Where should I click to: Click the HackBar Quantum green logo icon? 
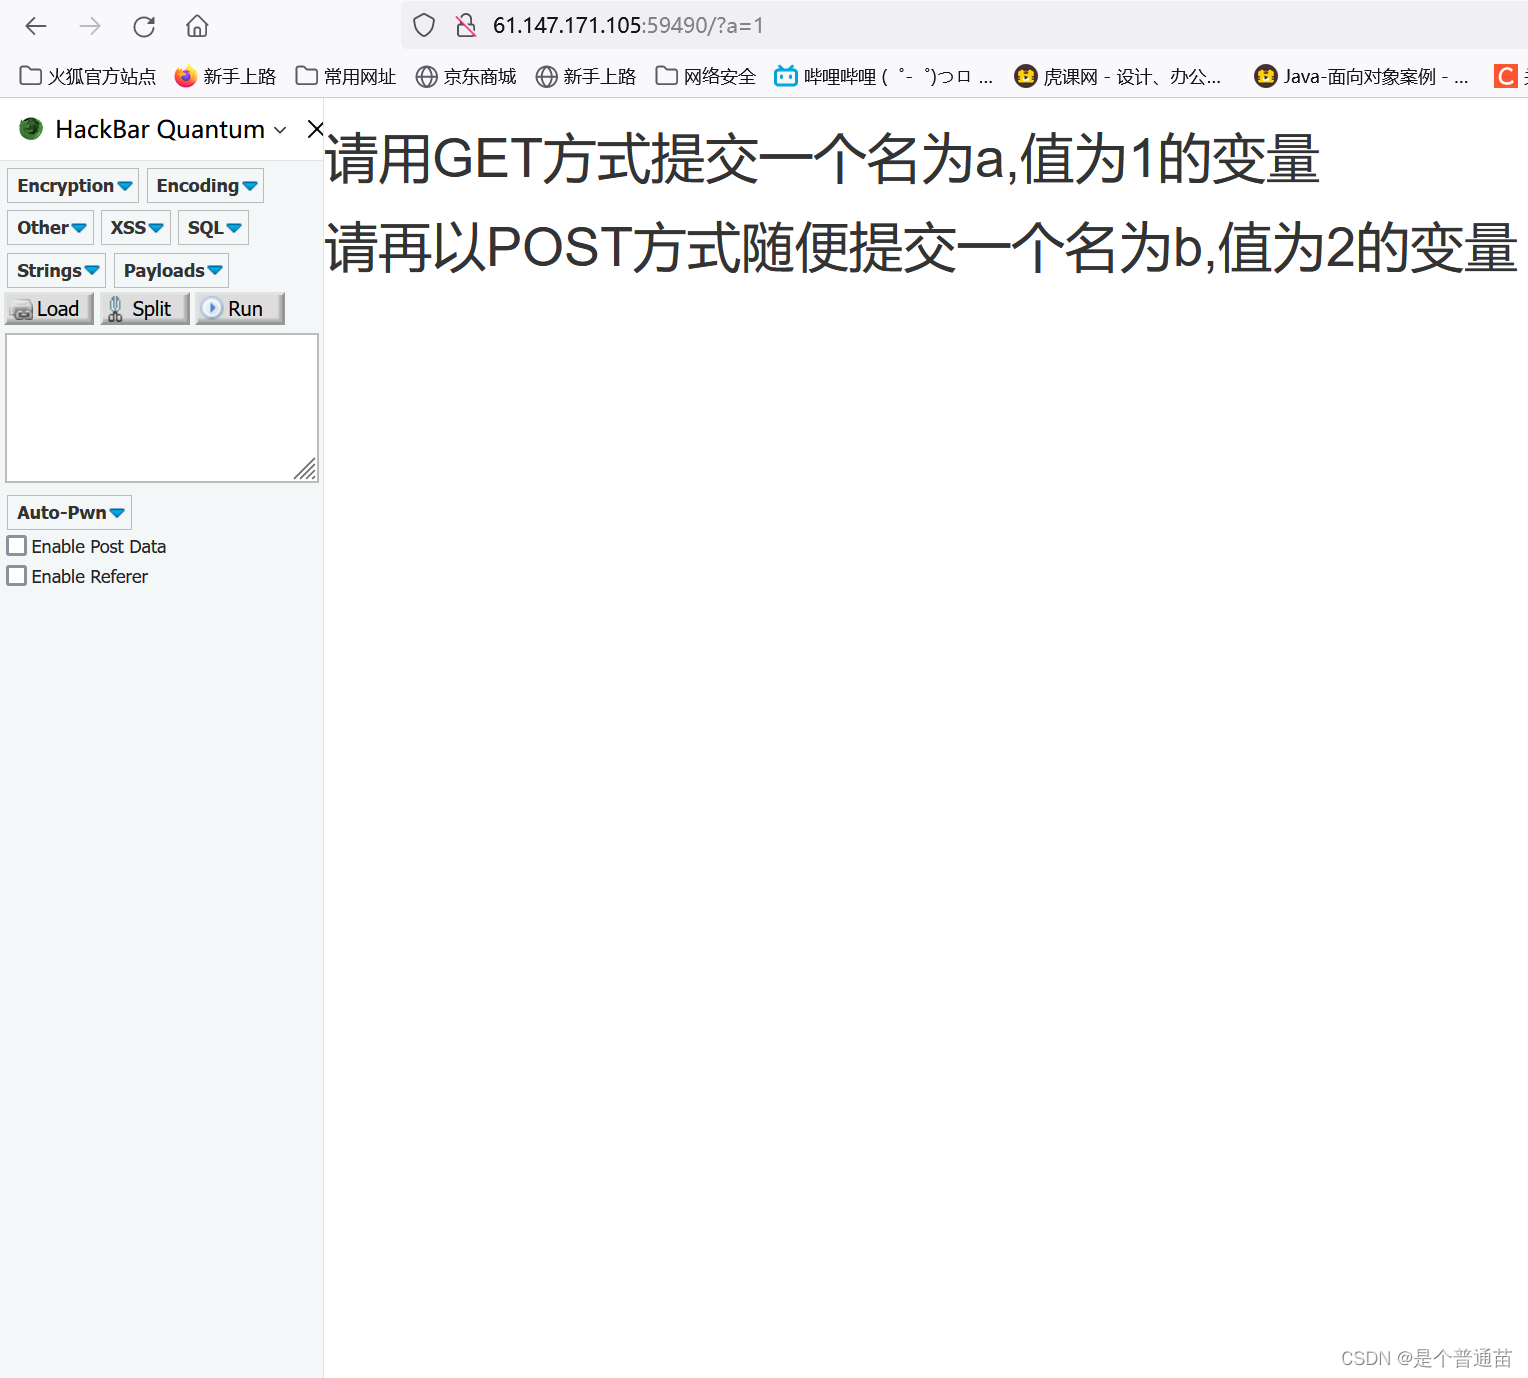pos(31,129)
